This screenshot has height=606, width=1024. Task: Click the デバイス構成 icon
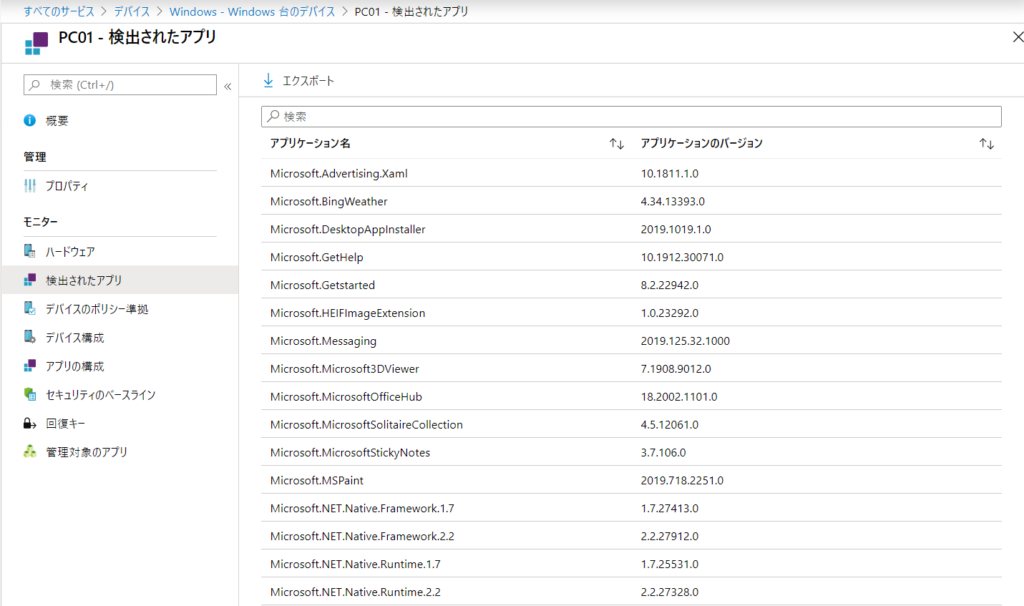point(29,337)
